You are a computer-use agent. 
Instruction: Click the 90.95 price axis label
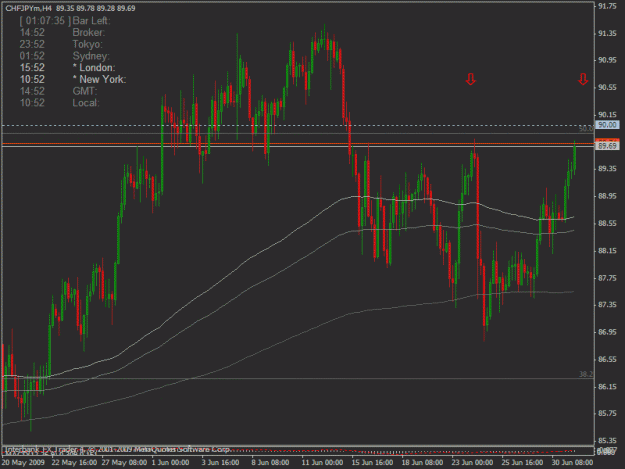(x=607, y=60)
